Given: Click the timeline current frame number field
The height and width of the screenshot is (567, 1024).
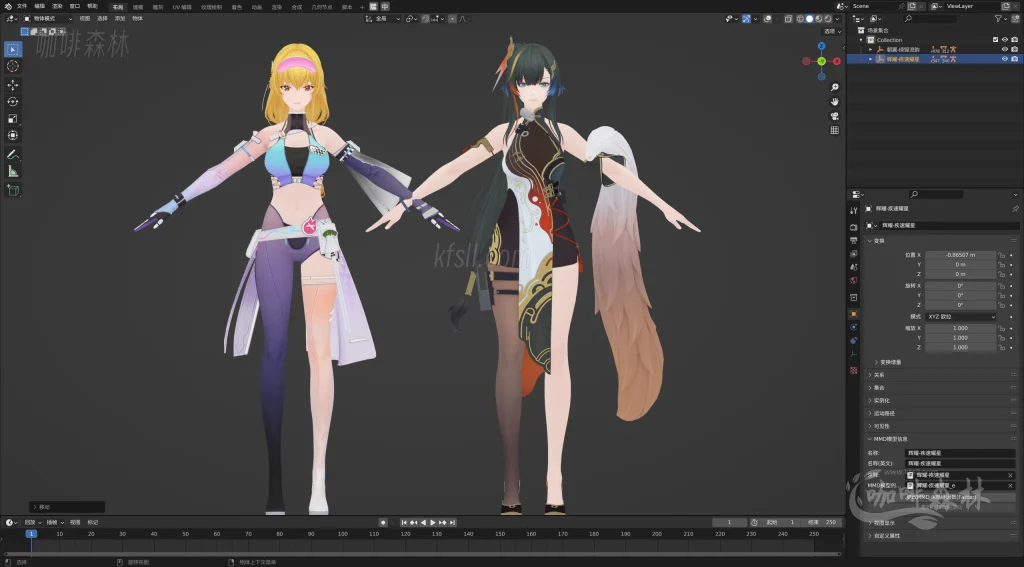Looking at the screenshot, I should (x=729, y=523).
